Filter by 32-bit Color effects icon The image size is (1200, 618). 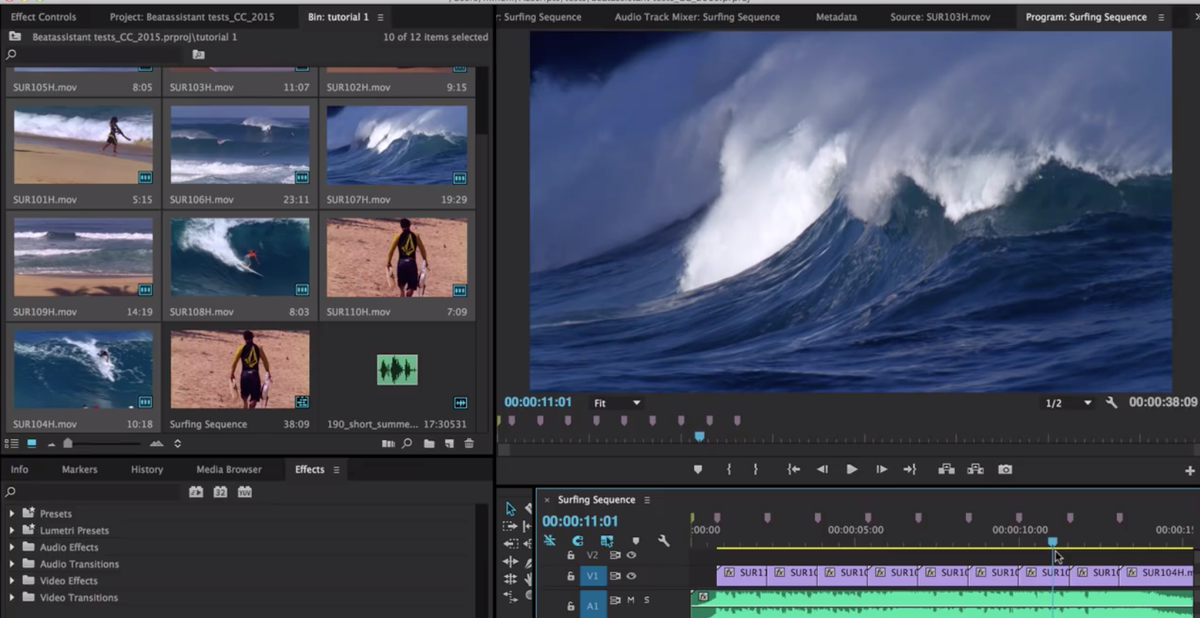coord(220,492)
